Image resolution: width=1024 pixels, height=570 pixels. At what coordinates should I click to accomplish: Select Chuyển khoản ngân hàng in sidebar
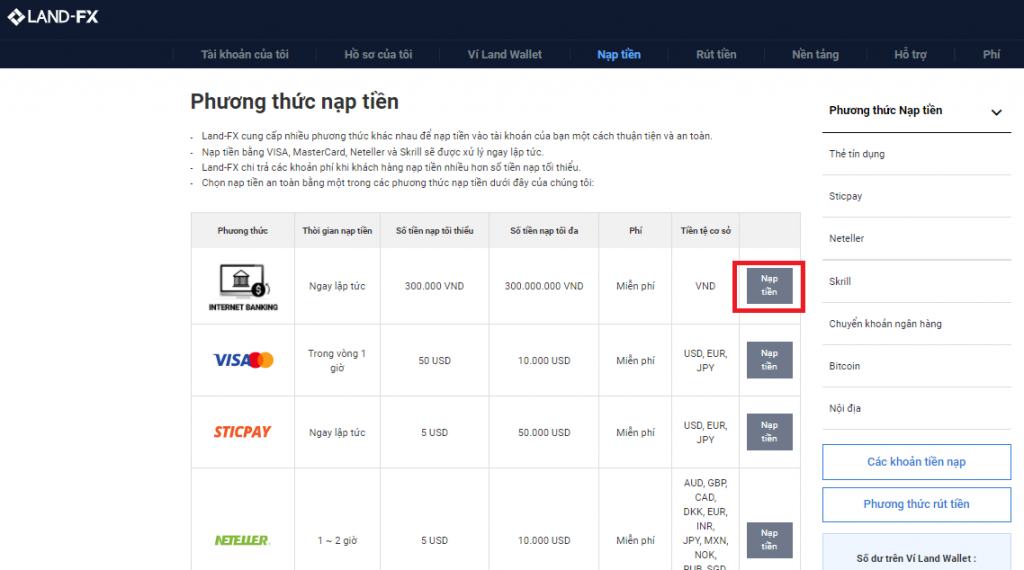[x=885, y=324]
